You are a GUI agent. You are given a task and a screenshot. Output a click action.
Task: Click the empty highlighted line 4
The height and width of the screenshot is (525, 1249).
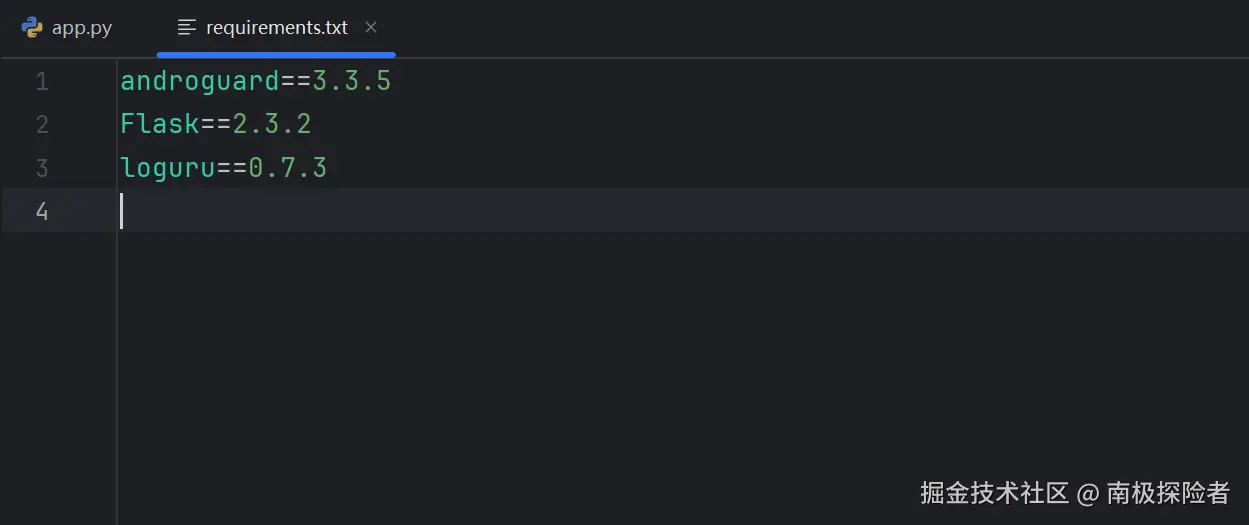pos(600,211)
